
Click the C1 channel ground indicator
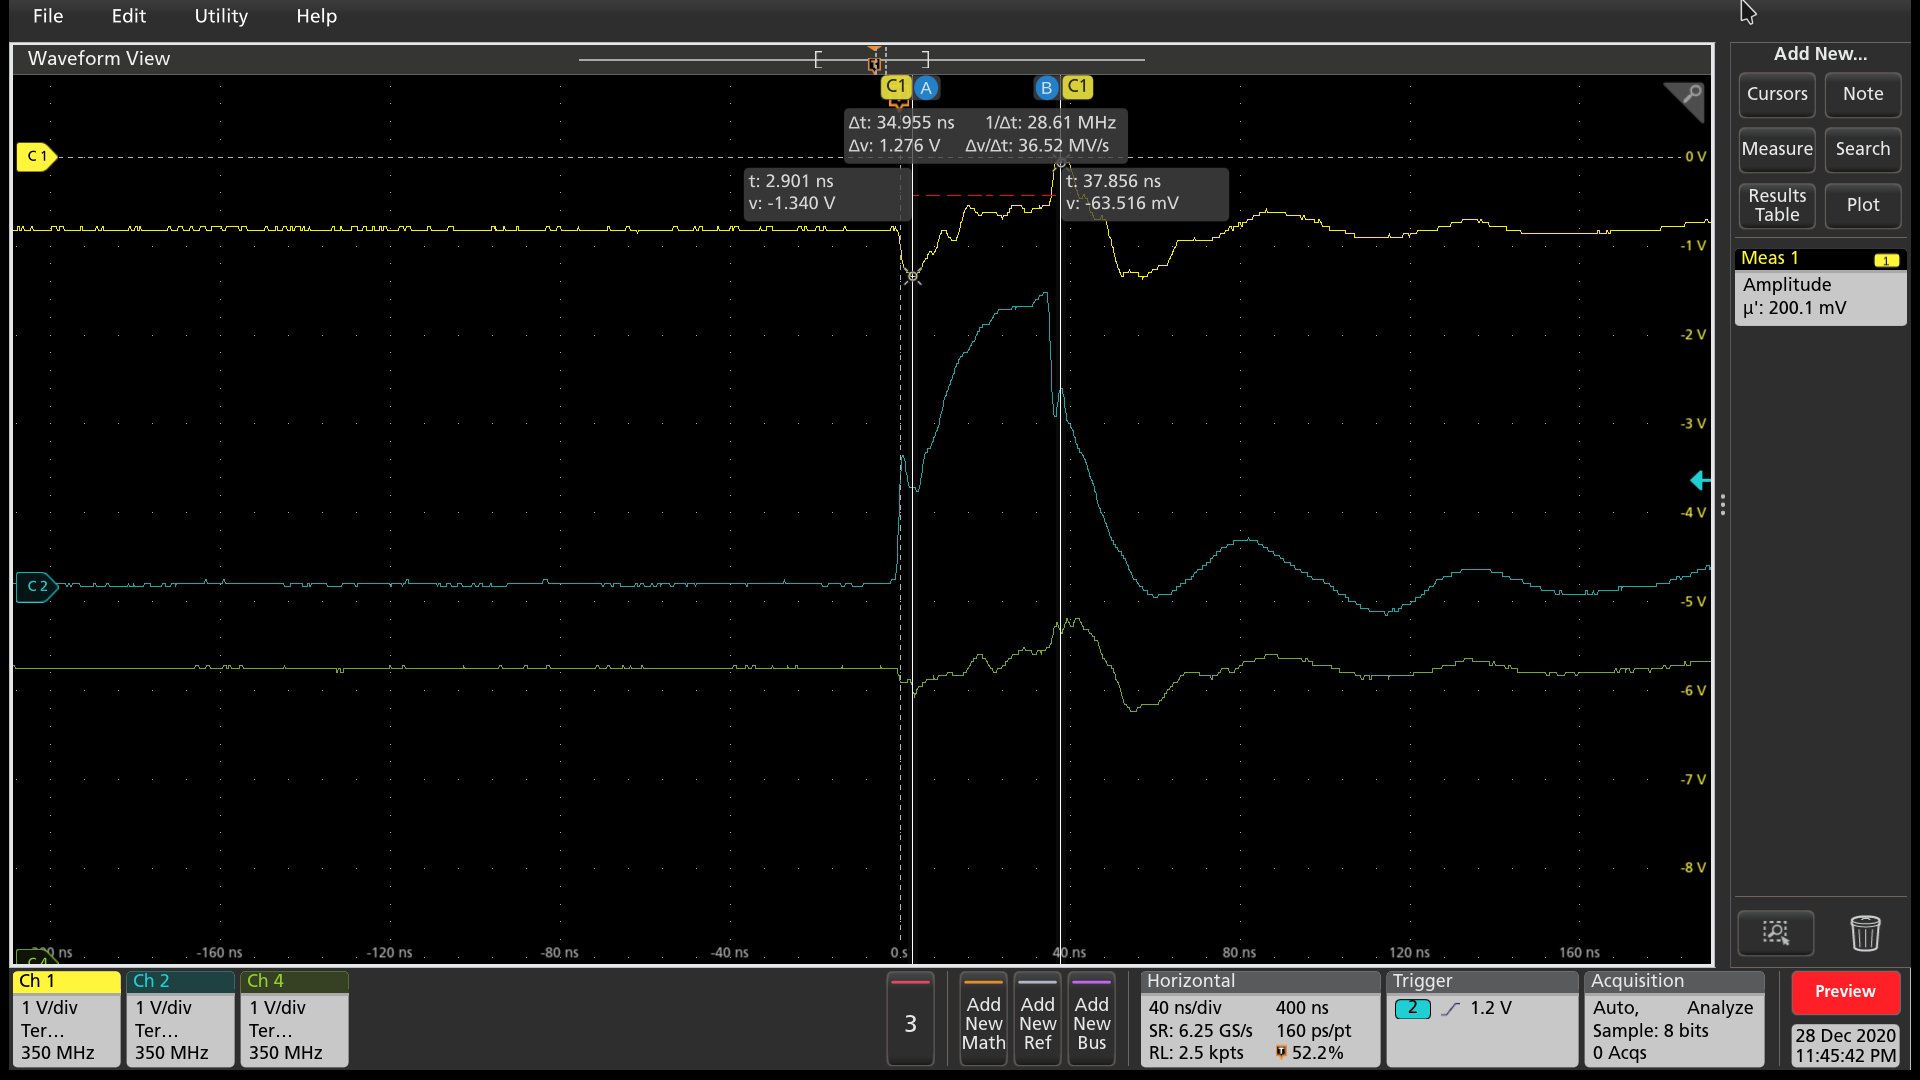pyautogui.click(x=36, y=156)
